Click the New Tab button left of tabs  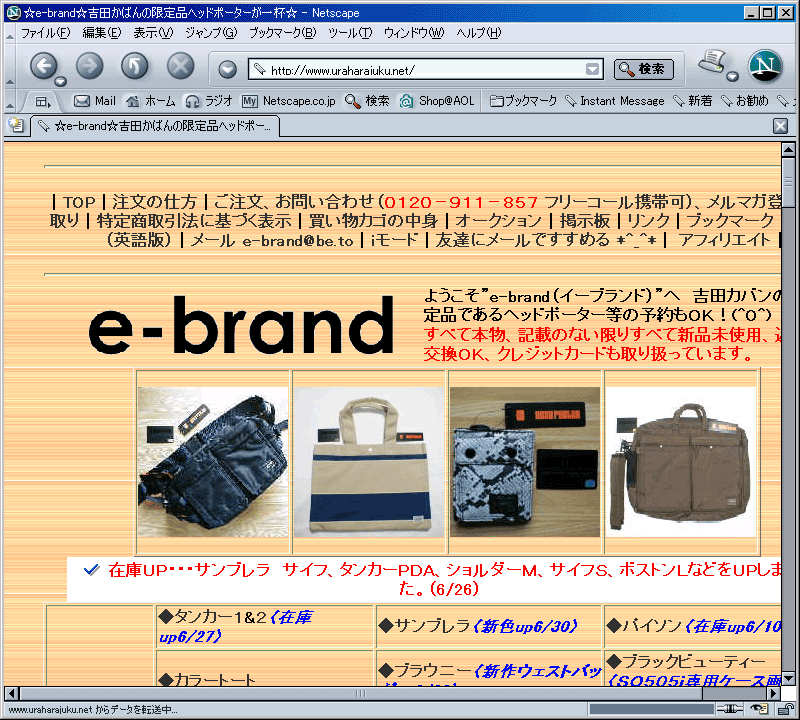point(16,125)
